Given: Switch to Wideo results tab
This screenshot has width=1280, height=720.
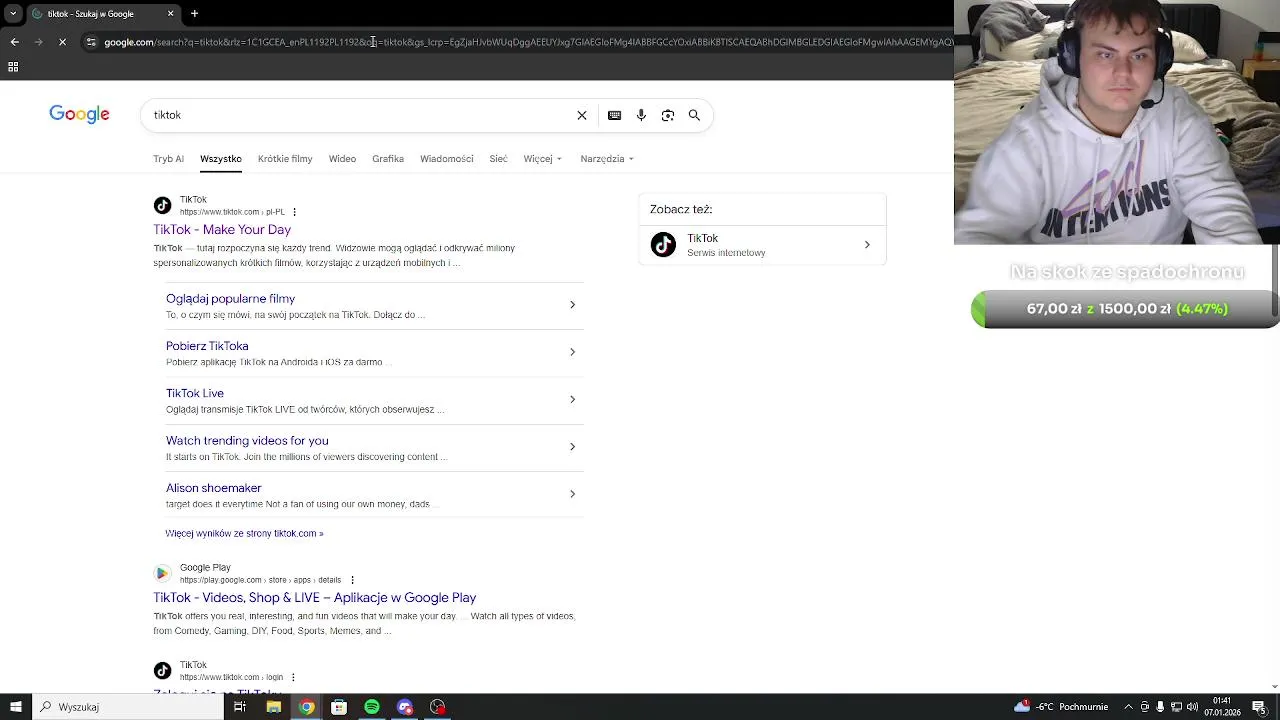Looking at the screenshot, I should [x=342, y=159].
